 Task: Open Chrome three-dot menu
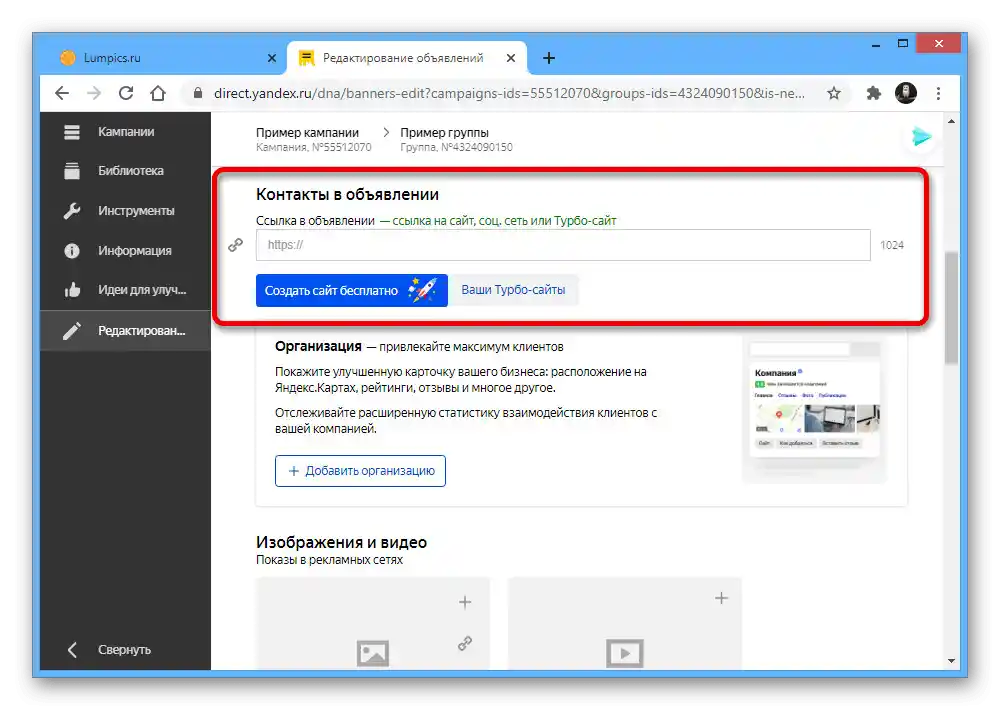(938, 93)
